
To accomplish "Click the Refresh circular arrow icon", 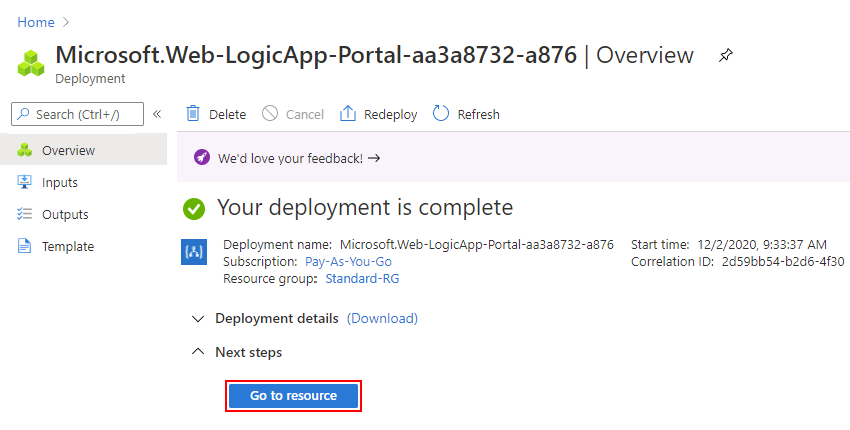I will pyautogui.click(x=441, y=114).
